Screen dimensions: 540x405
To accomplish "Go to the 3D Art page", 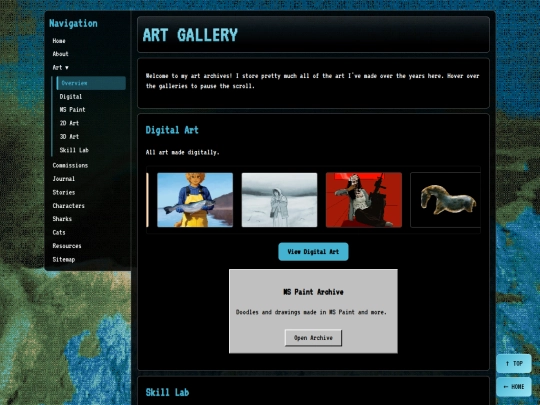I will pos(69,136).
